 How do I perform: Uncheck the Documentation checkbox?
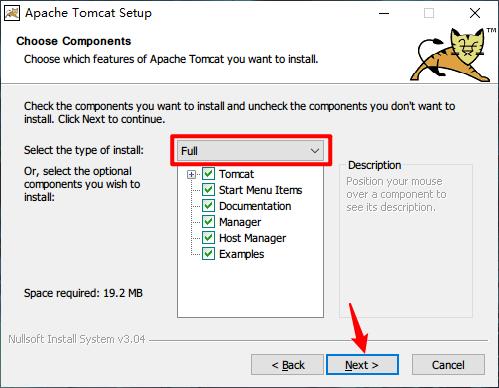[x=209, y=206]
